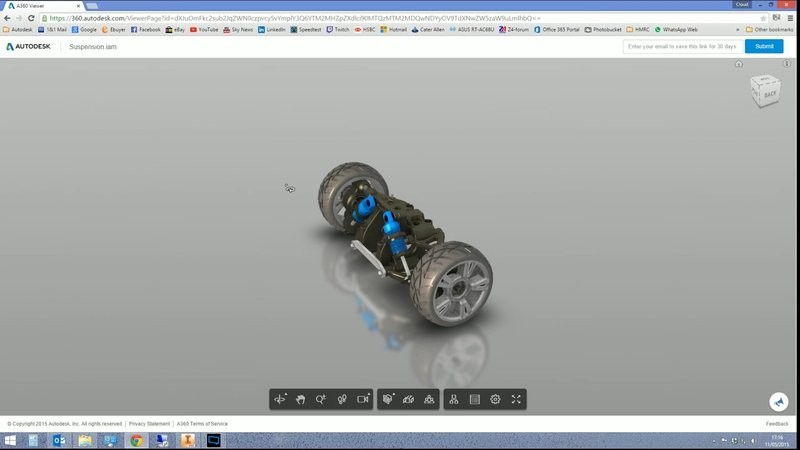Open the Camera interactions tool
The height and width of the screenshot is (450, 800).
[363, 399]
